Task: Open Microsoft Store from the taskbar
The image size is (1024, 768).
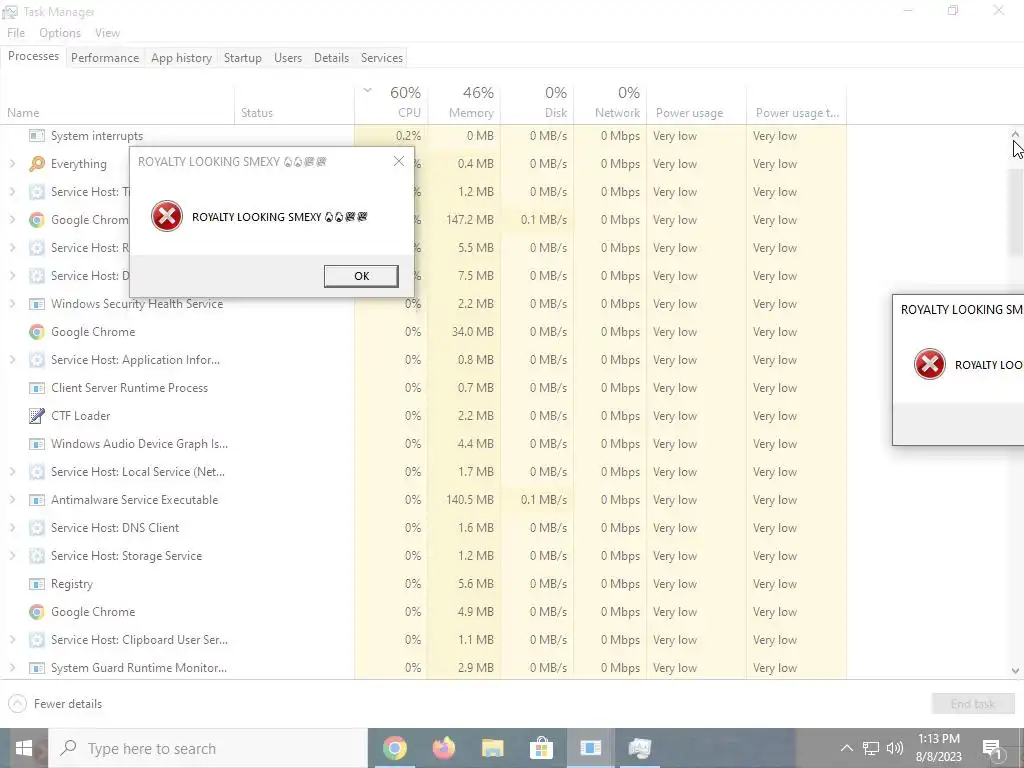Action: point(541,748)
